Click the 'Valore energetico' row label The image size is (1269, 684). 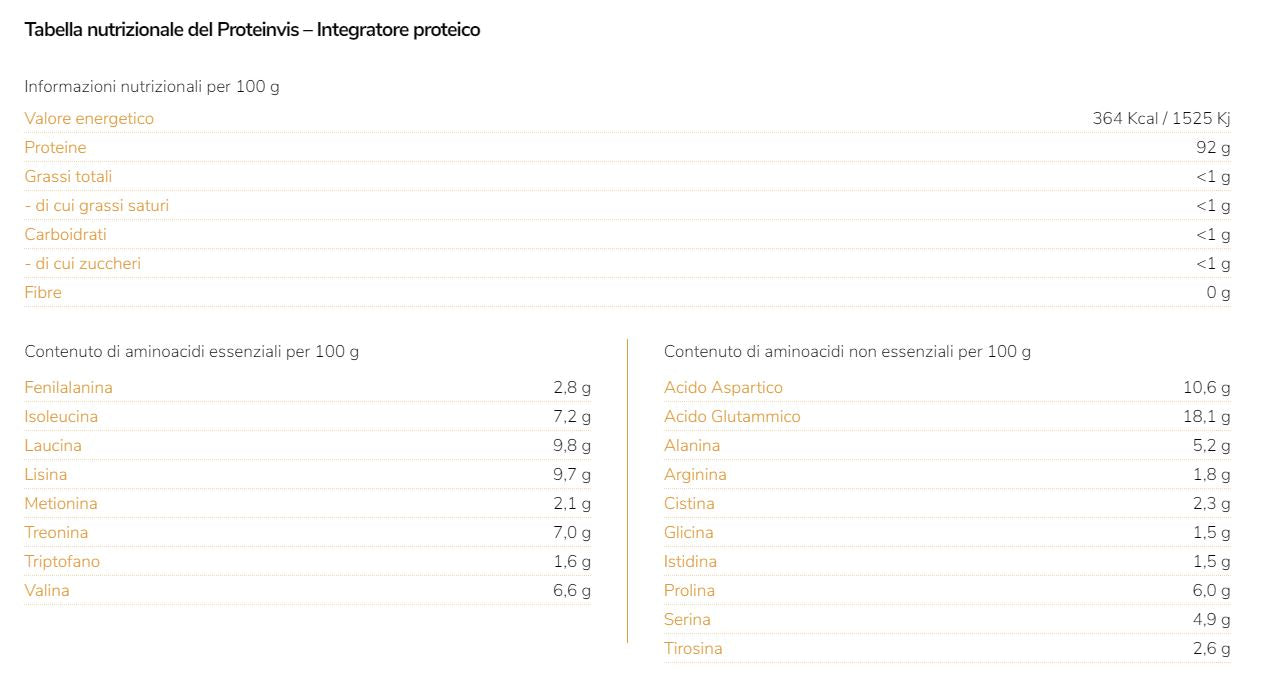point(89,118)
